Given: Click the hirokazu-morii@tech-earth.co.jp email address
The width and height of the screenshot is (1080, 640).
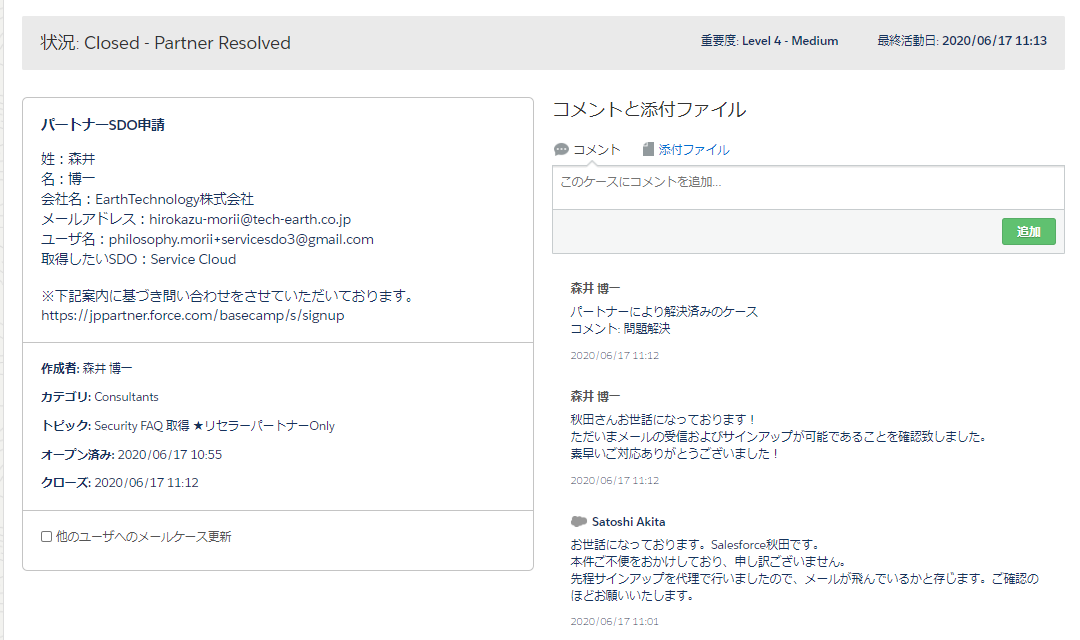Looking at the screenshot, I should coord(250,219).
